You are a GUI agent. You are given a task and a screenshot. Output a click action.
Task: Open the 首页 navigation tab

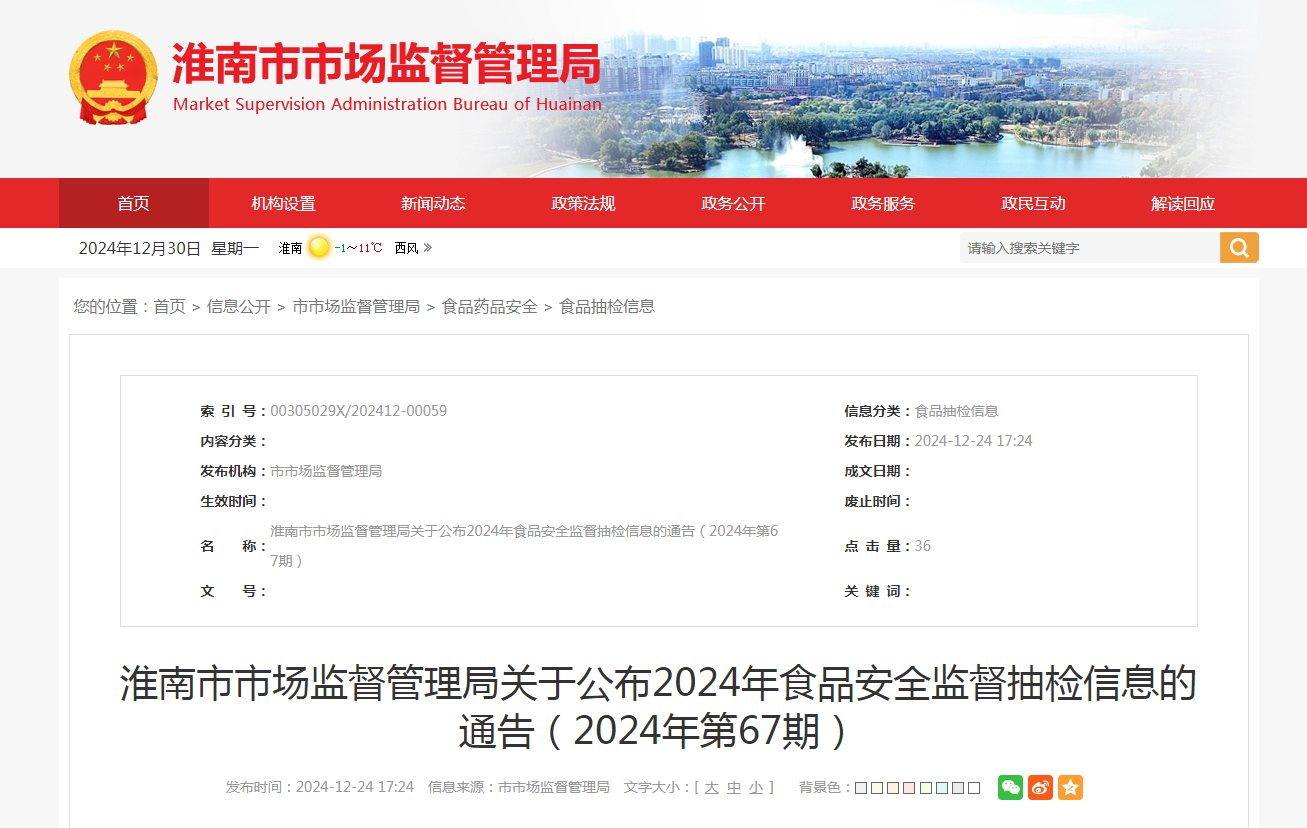[134, 203]
